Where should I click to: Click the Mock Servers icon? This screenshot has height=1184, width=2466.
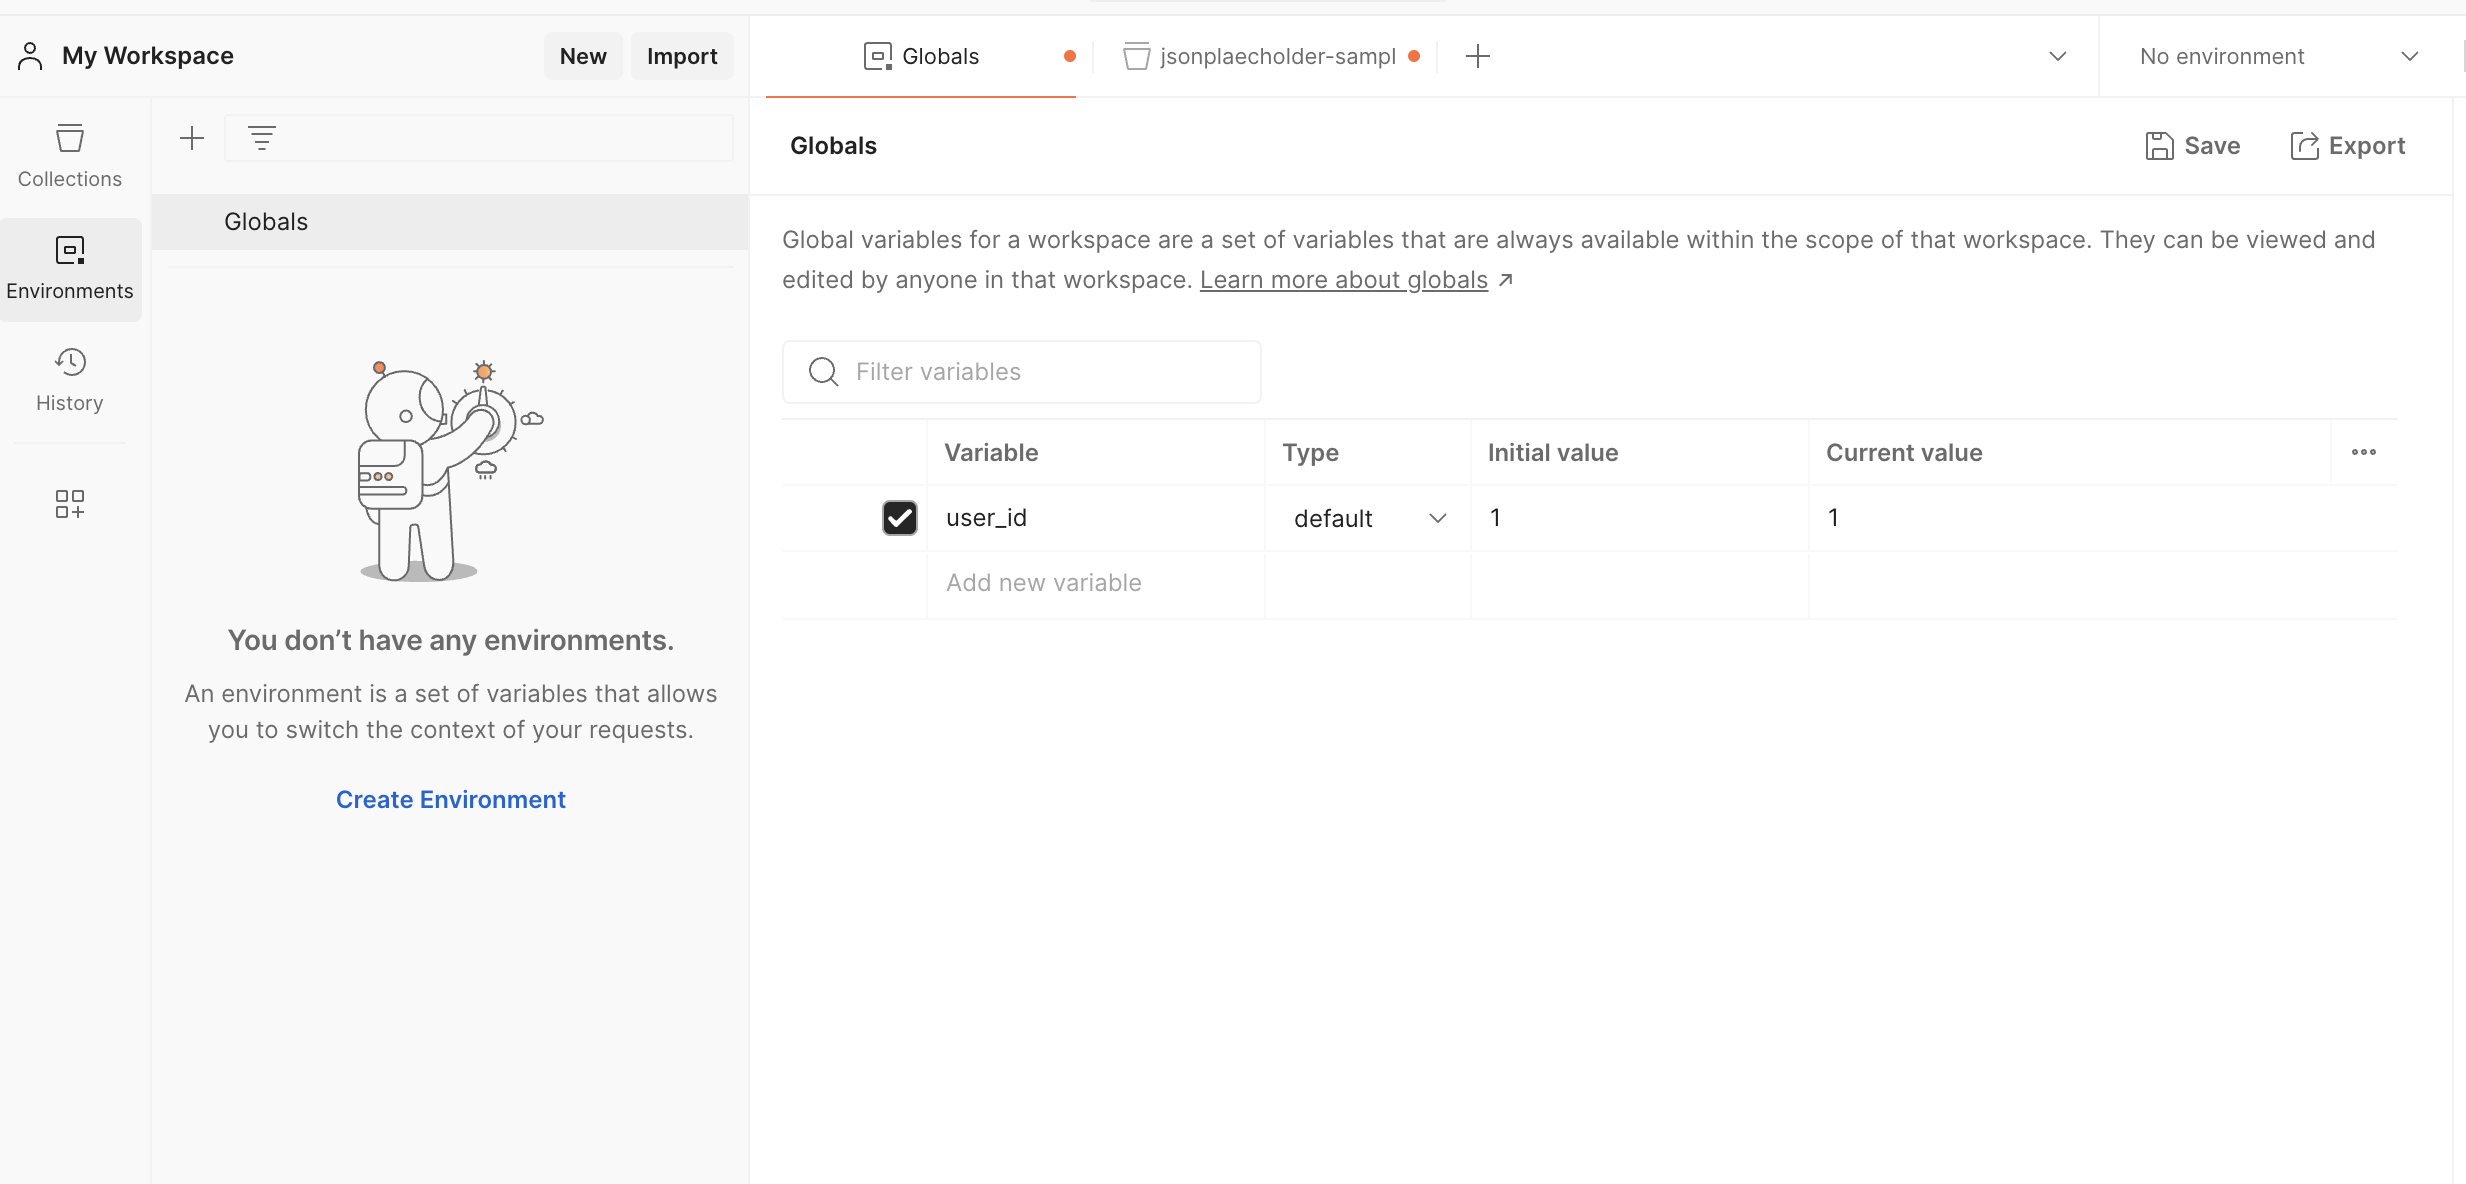69,503
